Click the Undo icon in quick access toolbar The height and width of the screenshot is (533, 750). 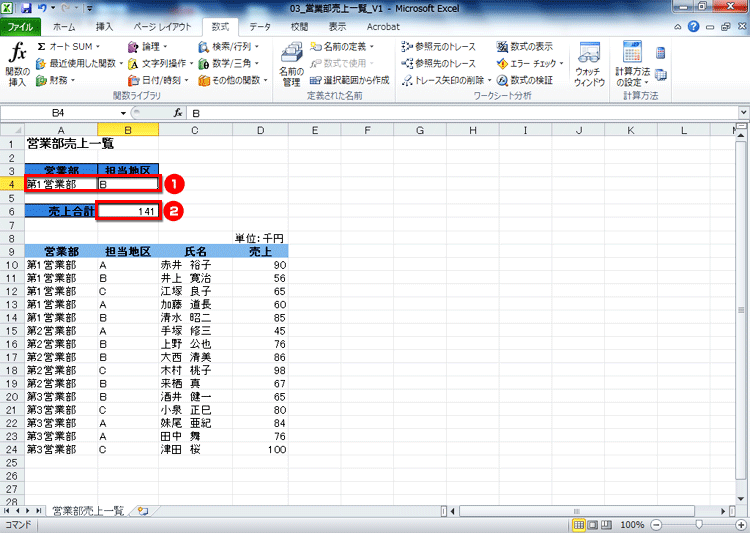[42, 8]
